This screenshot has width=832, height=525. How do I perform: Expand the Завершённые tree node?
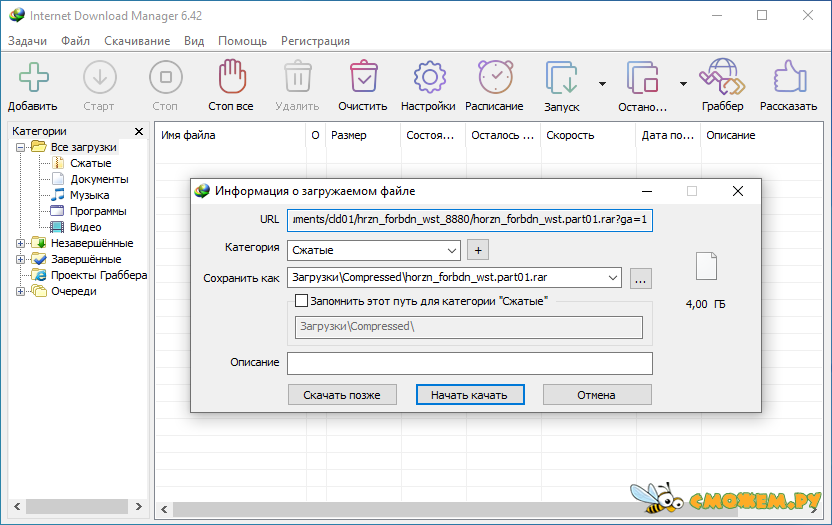[x=20, y=259]
